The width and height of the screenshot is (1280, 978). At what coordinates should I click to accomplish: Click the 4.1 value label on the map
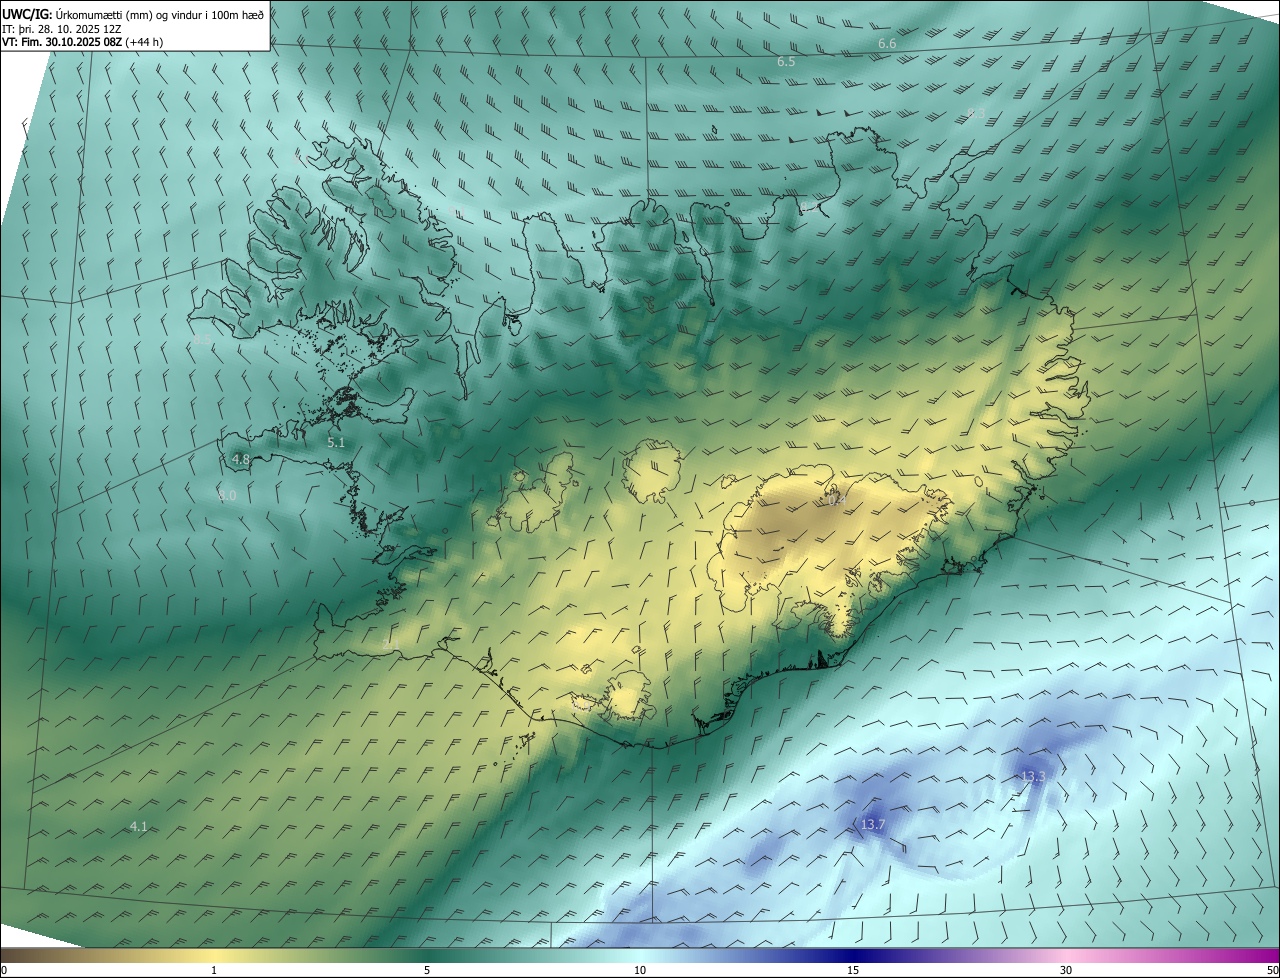[x=139, y=826]
